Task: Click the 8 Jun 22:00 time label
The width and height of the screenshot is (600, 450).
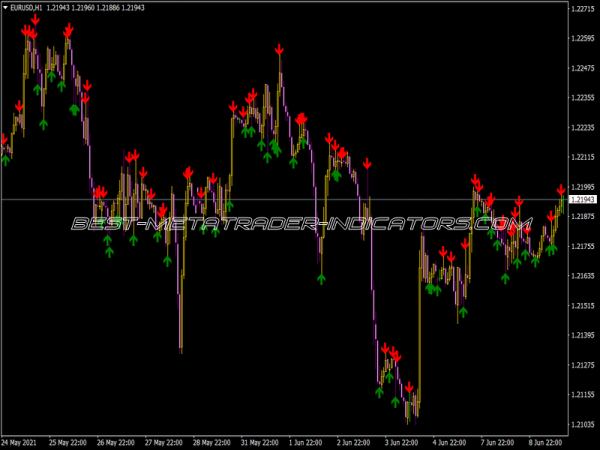Action: tap(552, 441)
